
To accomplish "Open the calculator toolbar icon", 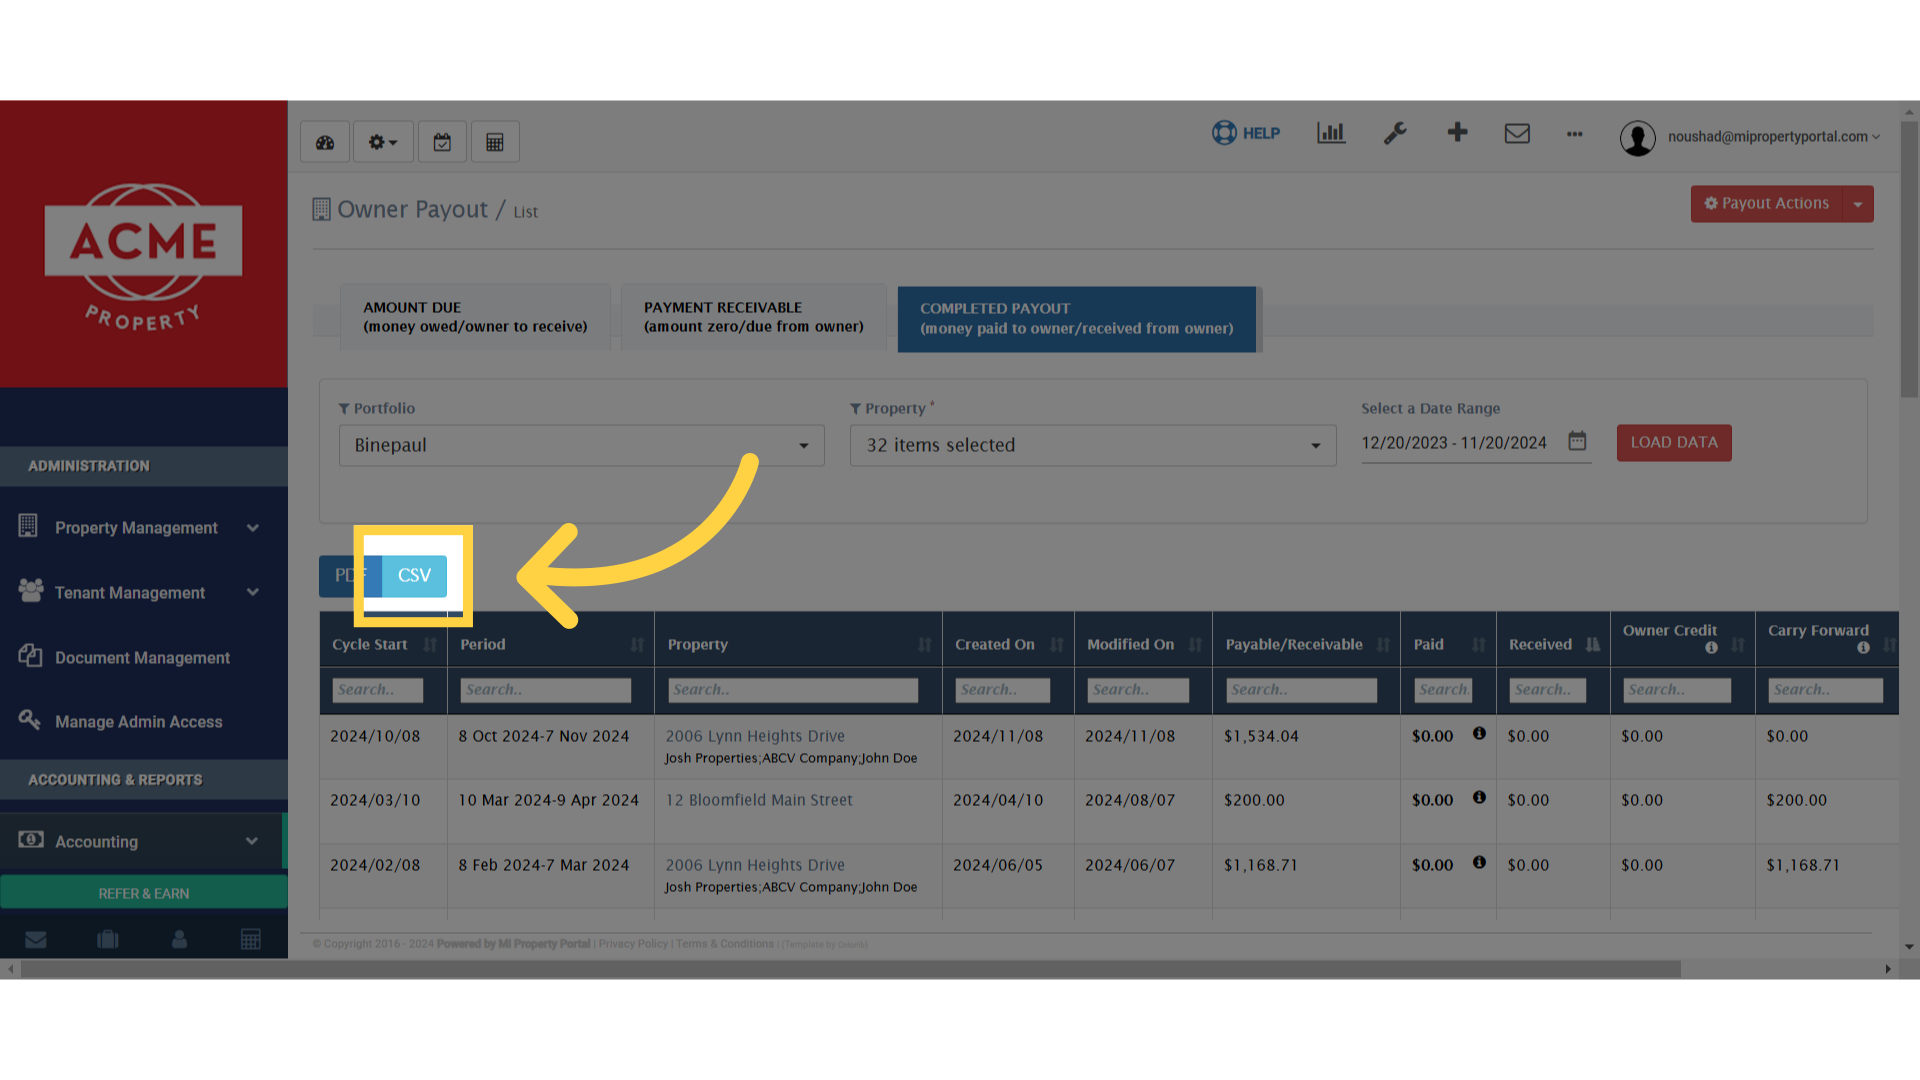I will (x=495, y=142).
